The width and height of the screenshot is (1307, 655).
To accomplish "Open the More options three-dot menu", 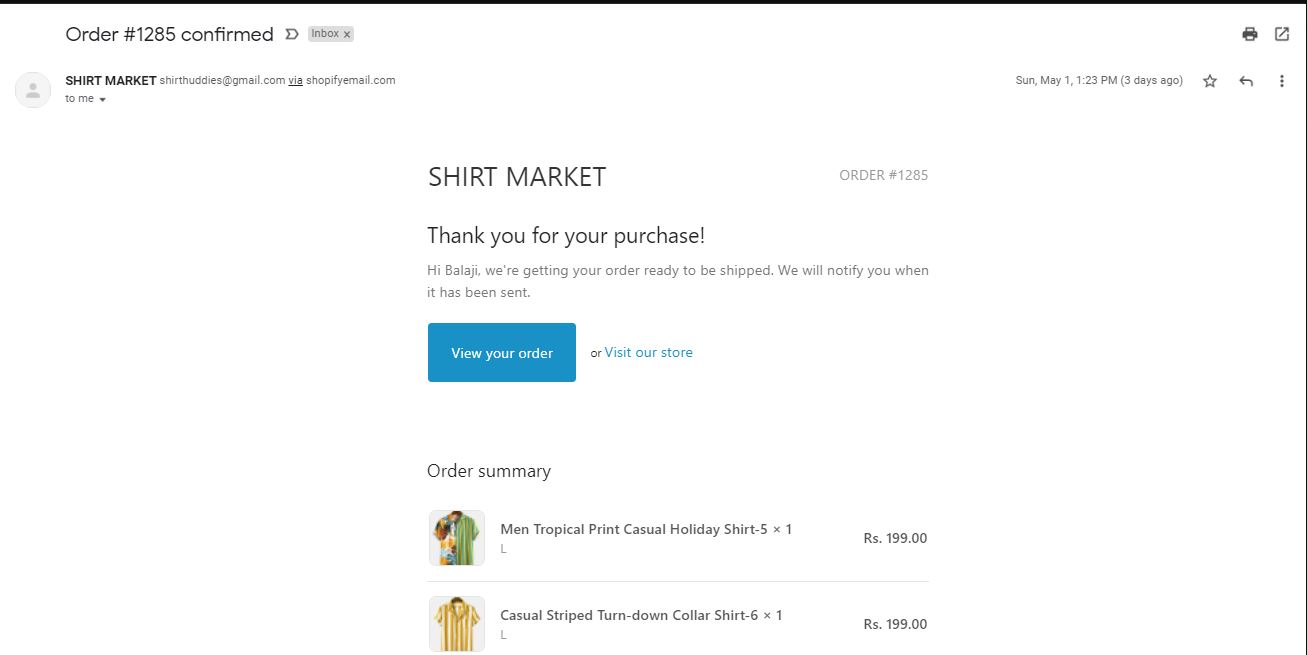I will tap(1282, 81).
